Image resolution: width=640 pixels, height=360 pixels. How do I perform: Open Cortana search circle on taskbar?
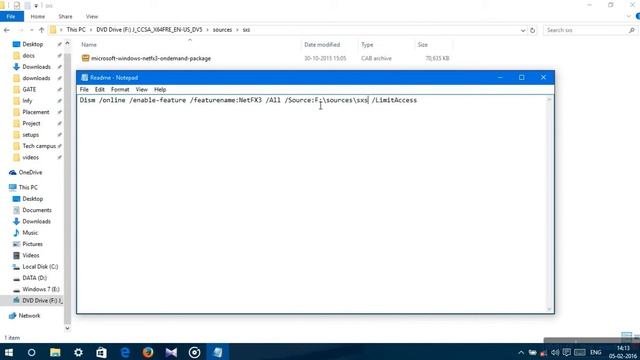(x=31, y=352)
